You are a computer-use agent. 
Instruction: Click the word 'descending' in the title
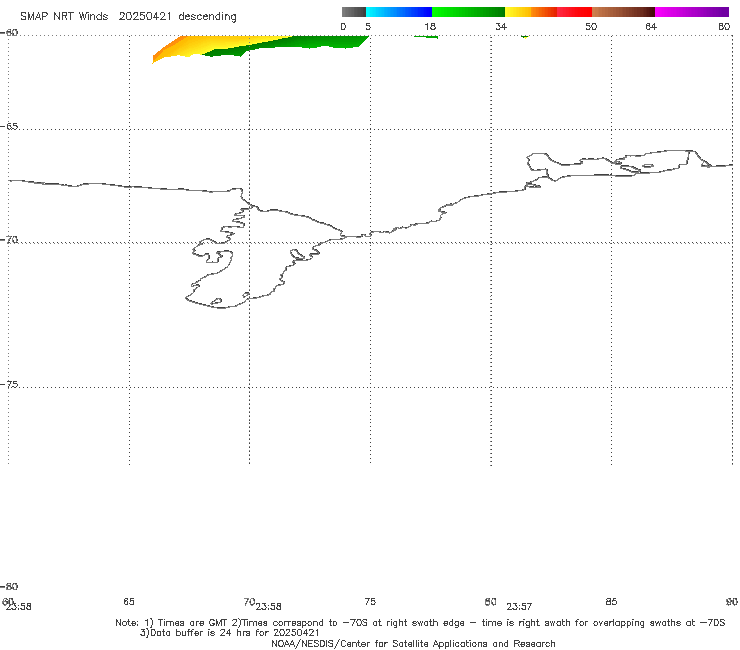tap(208, 17)
